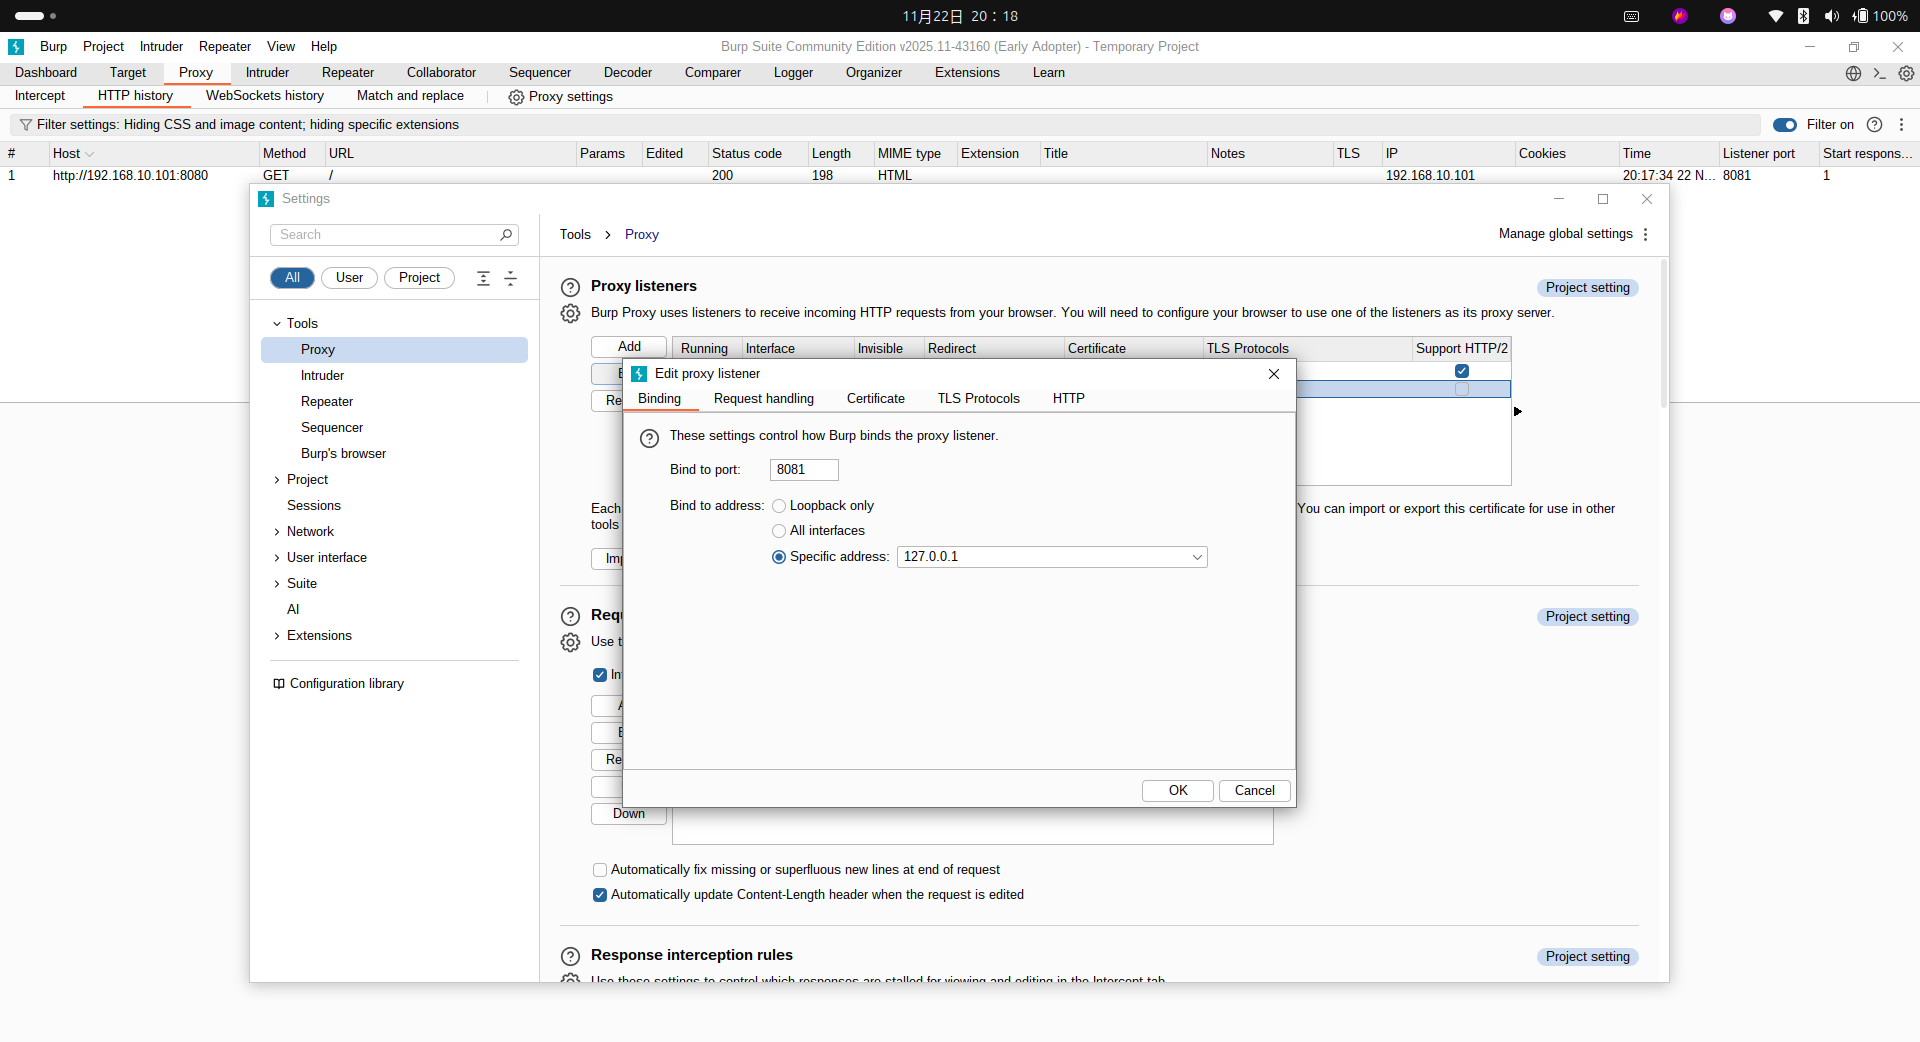This screenshot has width=1920, height=1042.
Task: Expand the Extensions tree node
Action: 277,636
